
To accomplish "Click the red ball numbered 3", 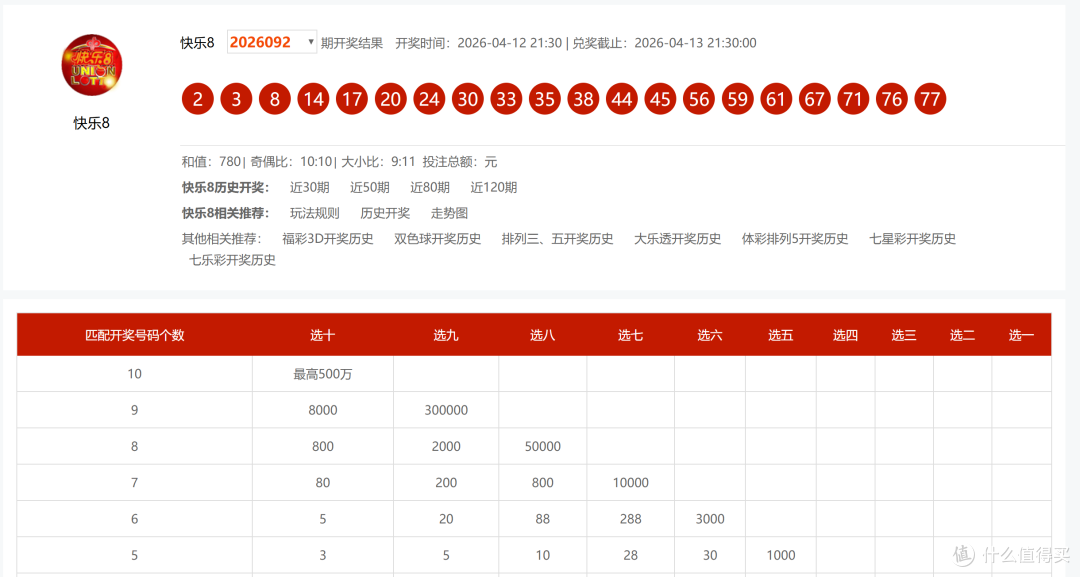I will 236,99.
